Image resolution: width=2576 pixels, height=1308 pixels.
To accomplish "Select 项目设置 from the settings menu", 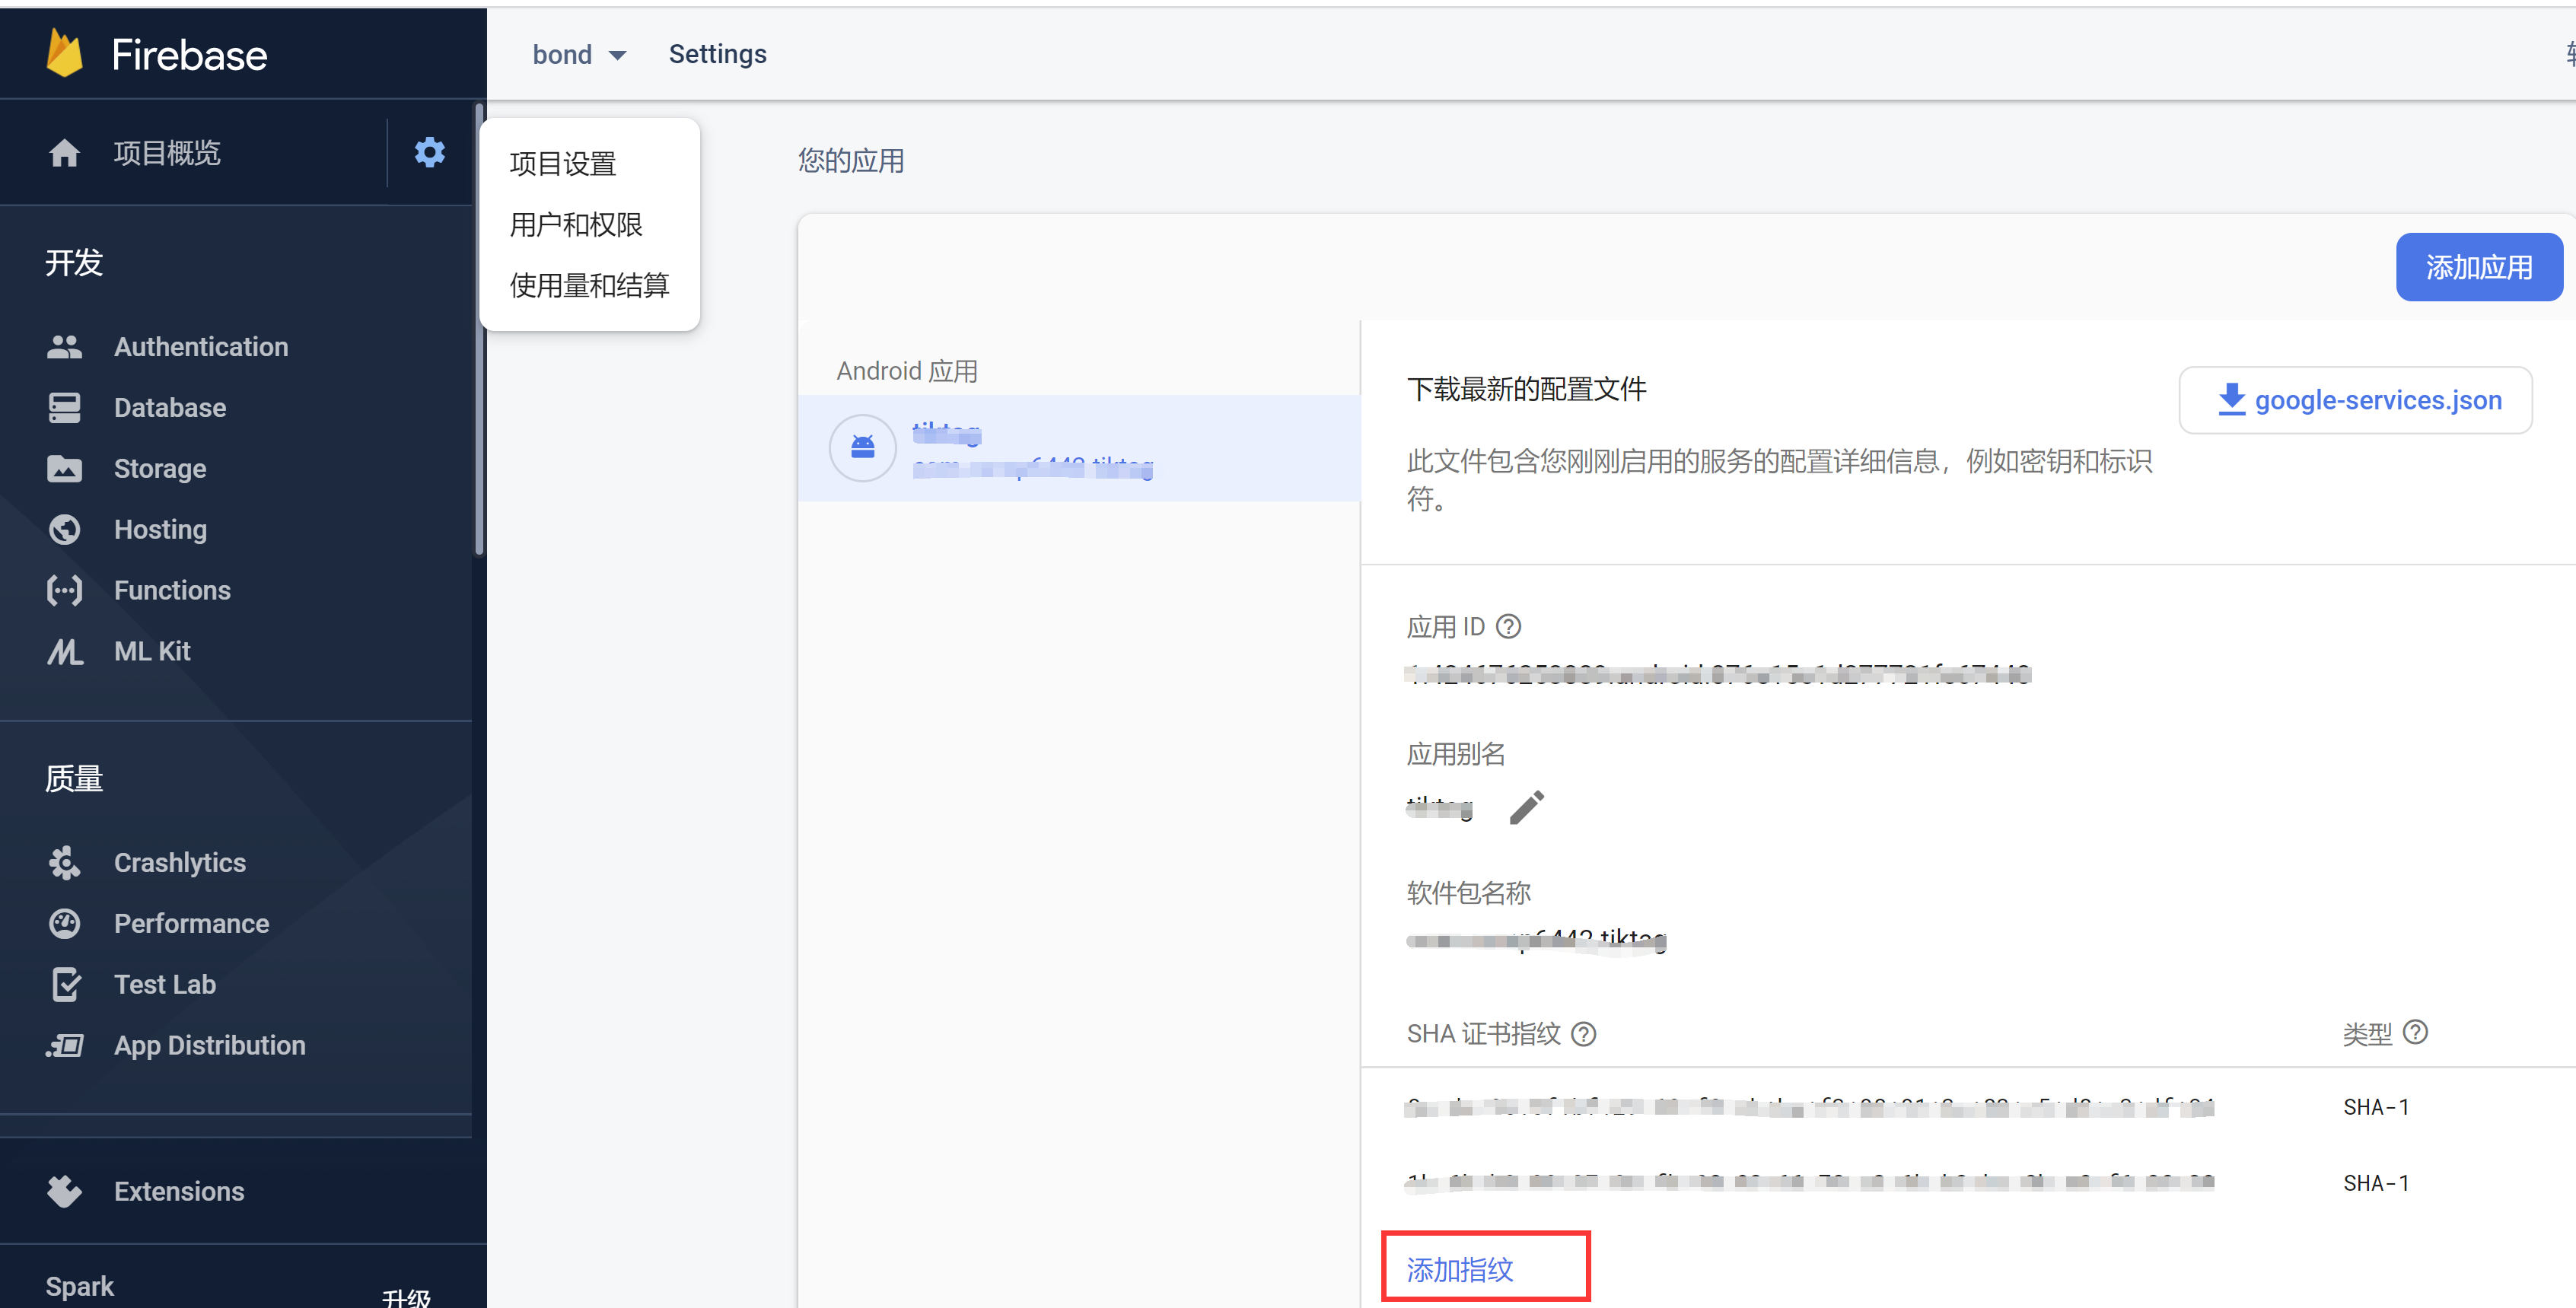I will [563, 163].
